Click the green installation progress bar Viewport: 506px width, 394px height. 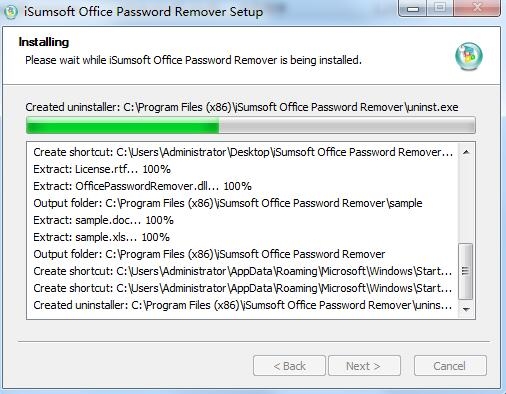click(x=251, y=125)
